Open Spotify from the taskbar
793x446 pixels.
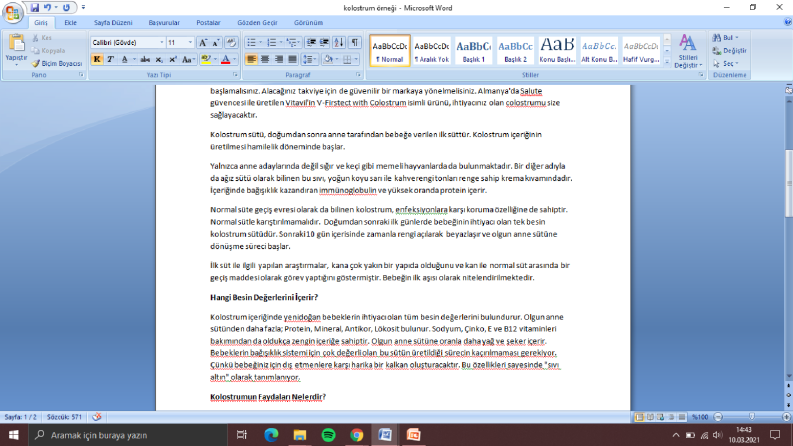328,435
